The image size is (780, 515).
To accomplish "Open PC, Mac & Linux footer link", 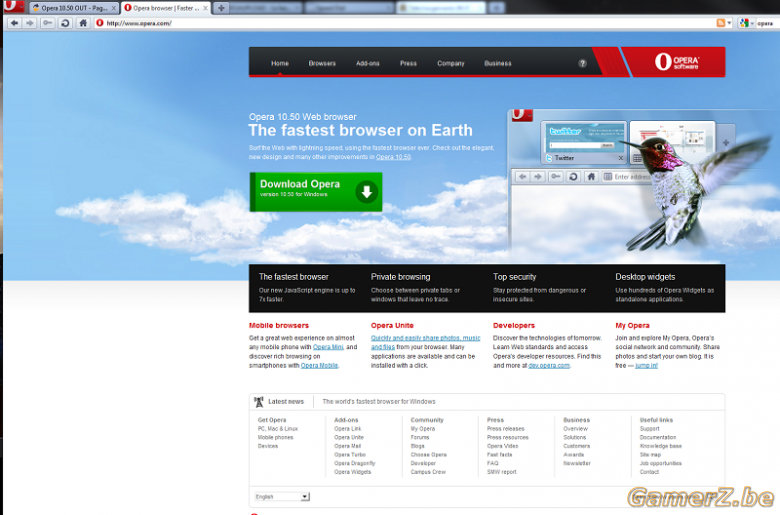I will coord(278,428).
